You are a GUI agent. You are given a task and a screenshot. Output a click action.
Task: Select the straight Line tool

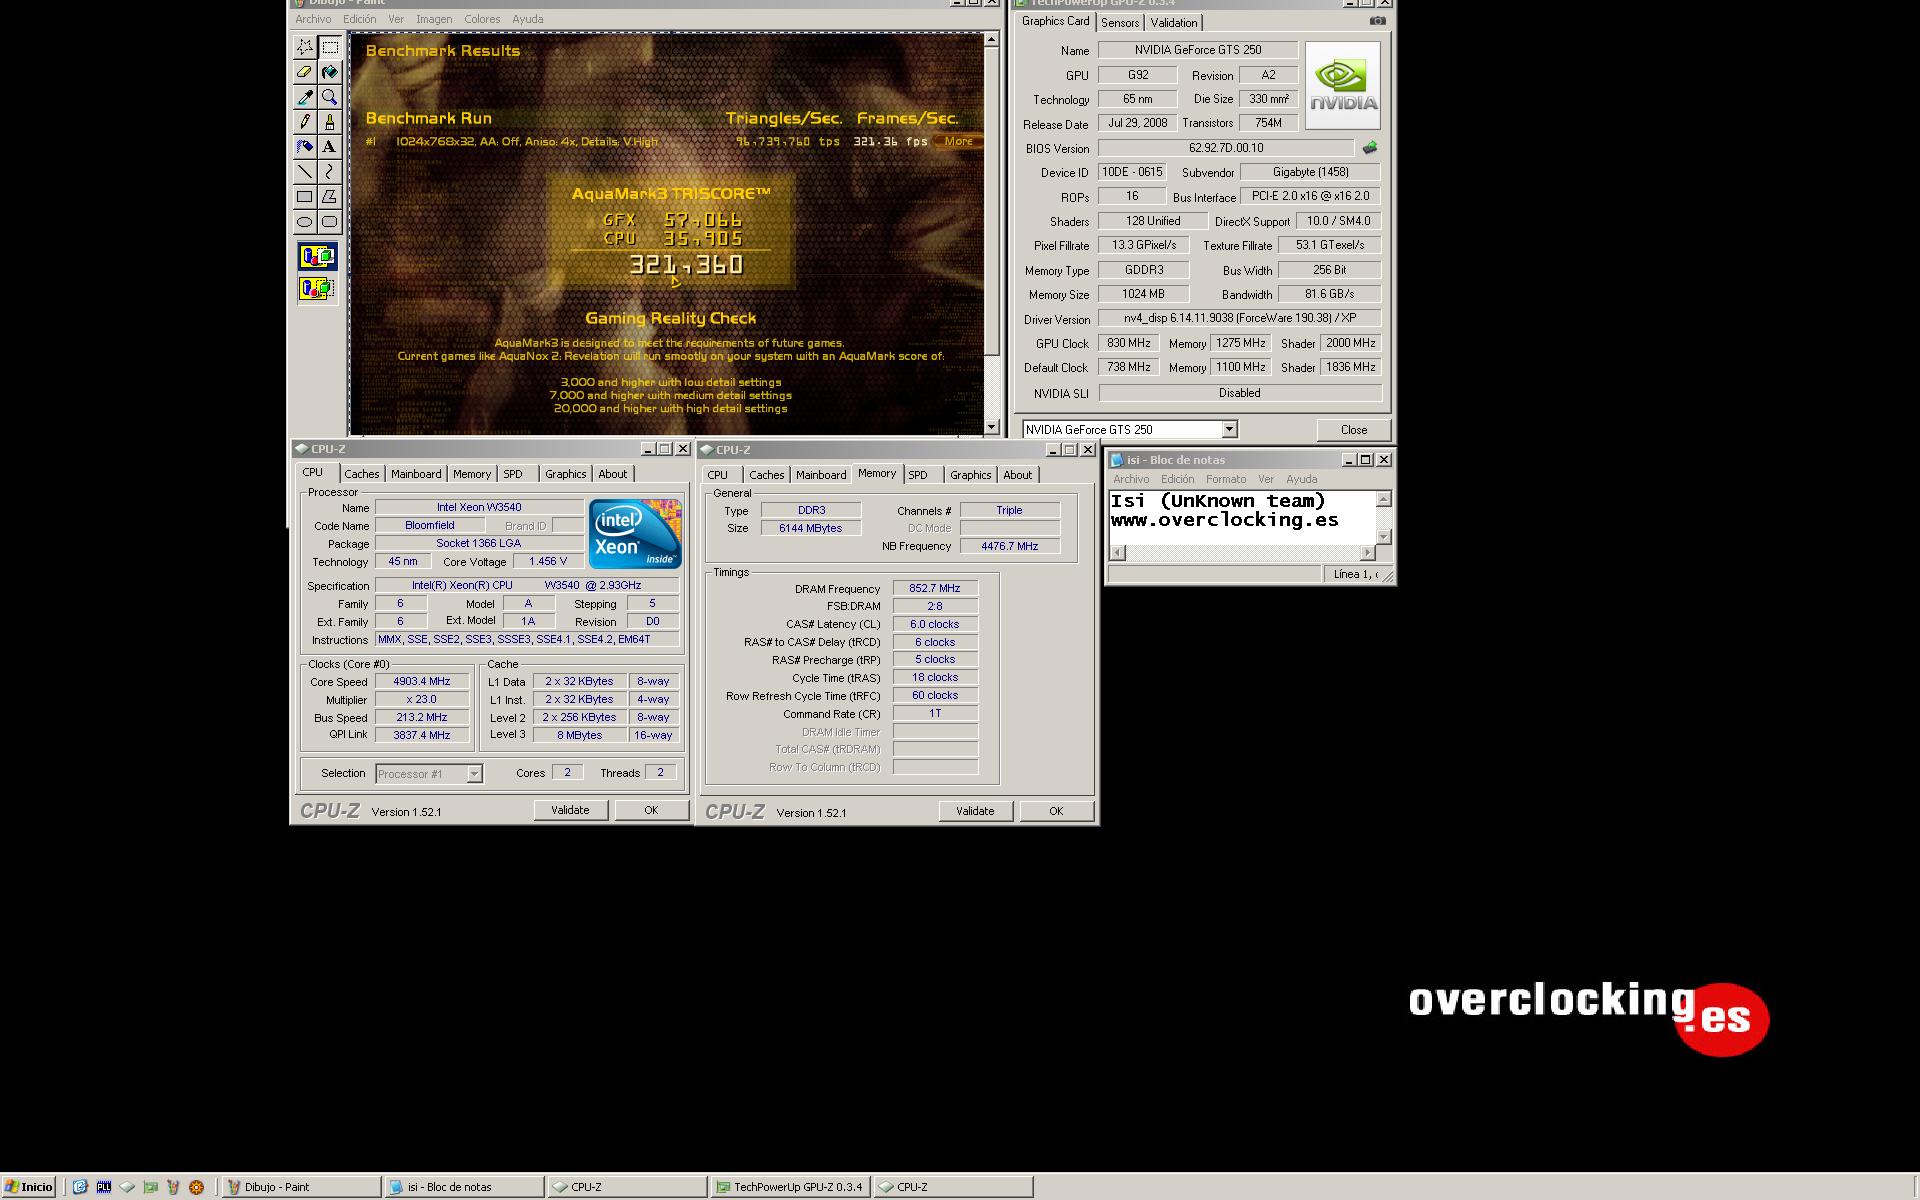click(305, 172)
